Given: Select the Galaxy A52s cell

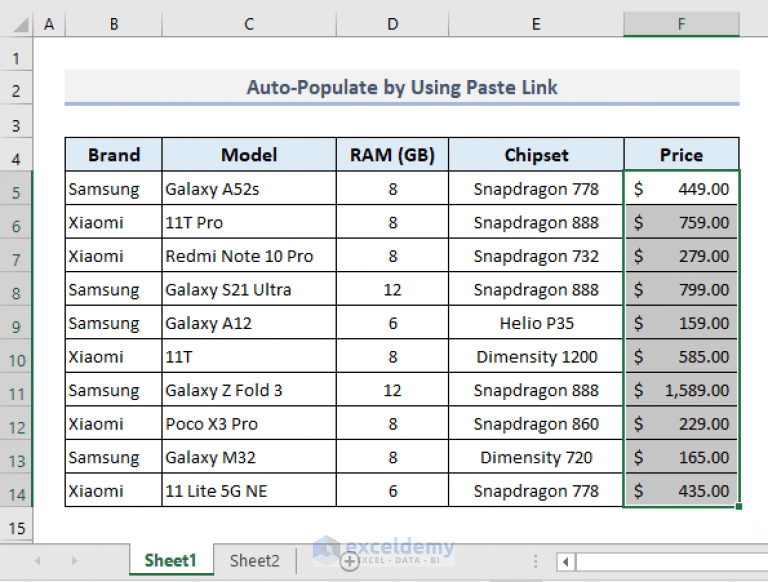Looking at the screenshot, I should point(249,189).
